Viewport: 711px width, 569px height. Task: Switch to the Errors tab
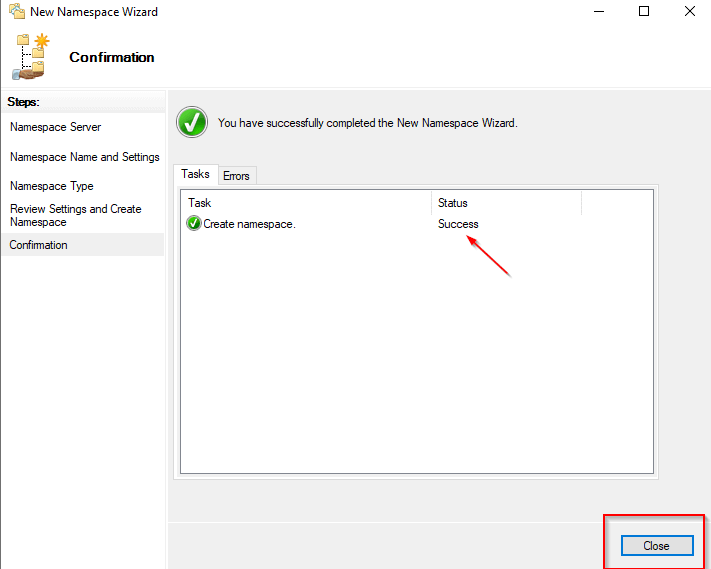pos(237,176)
